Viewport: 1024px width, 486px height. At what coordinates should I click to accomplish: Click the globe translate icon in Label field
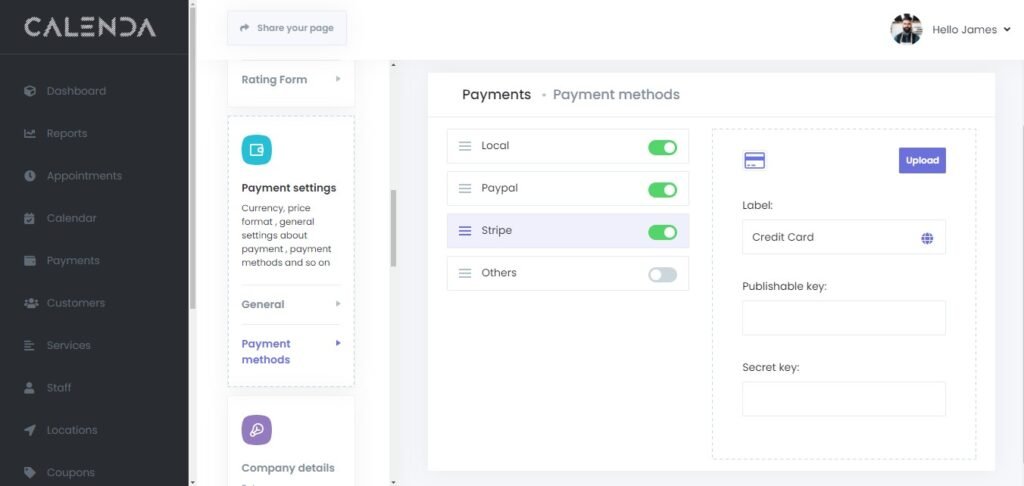(x=927, y=238)
